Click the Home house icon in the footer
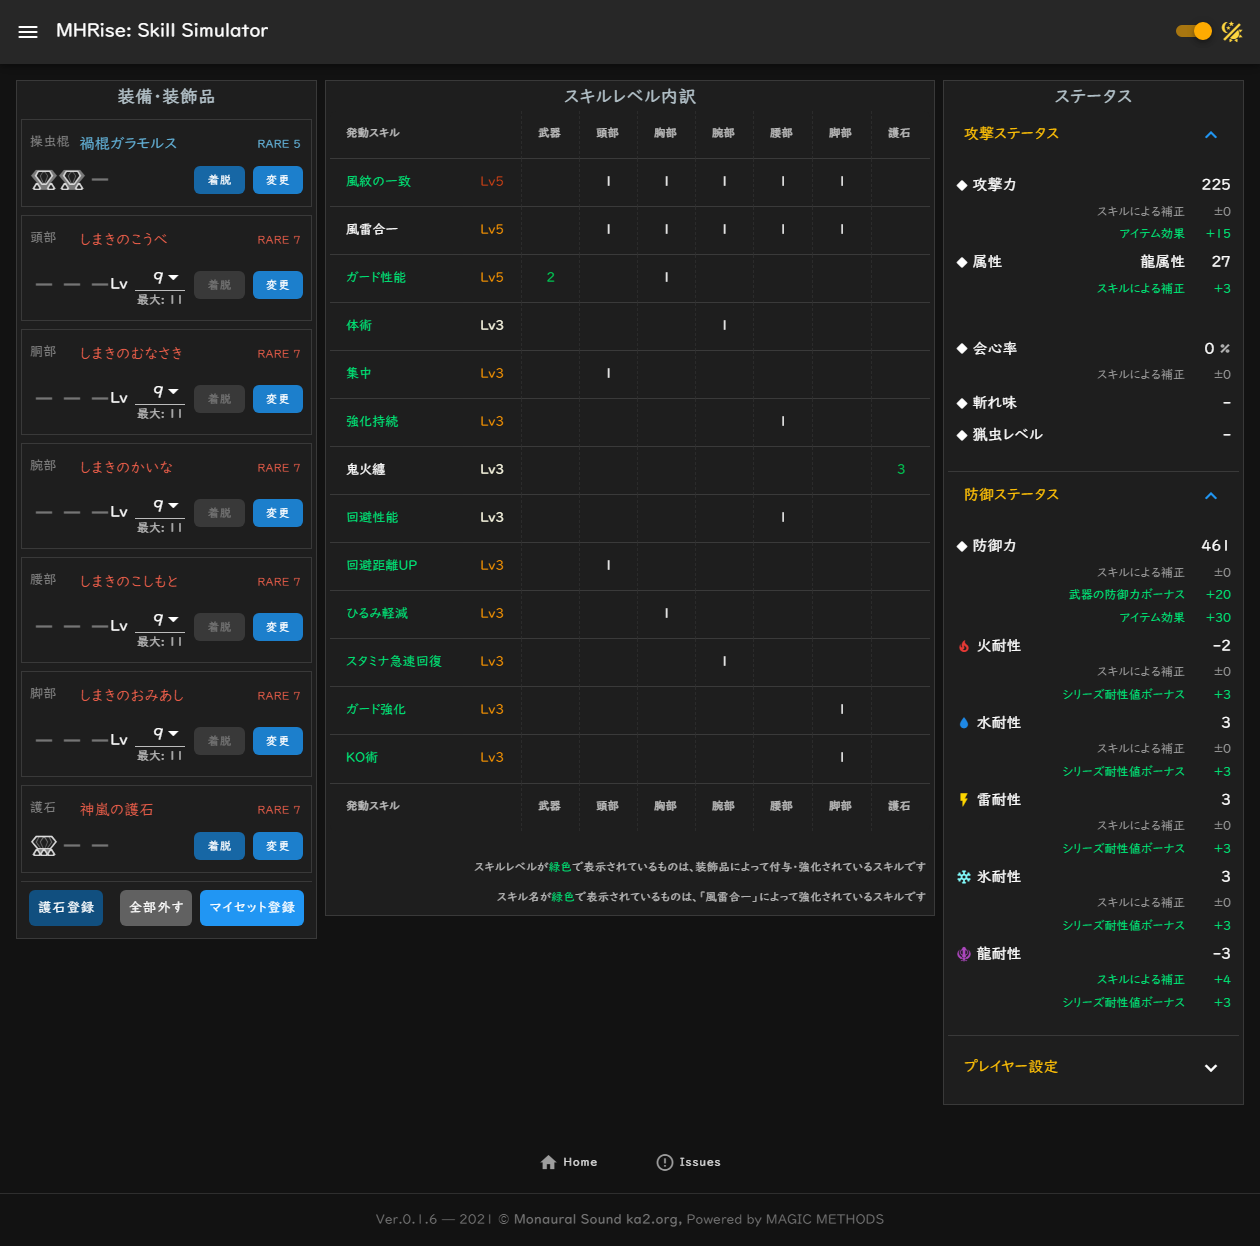1260x1246 pixels. tap(548, 1161)
